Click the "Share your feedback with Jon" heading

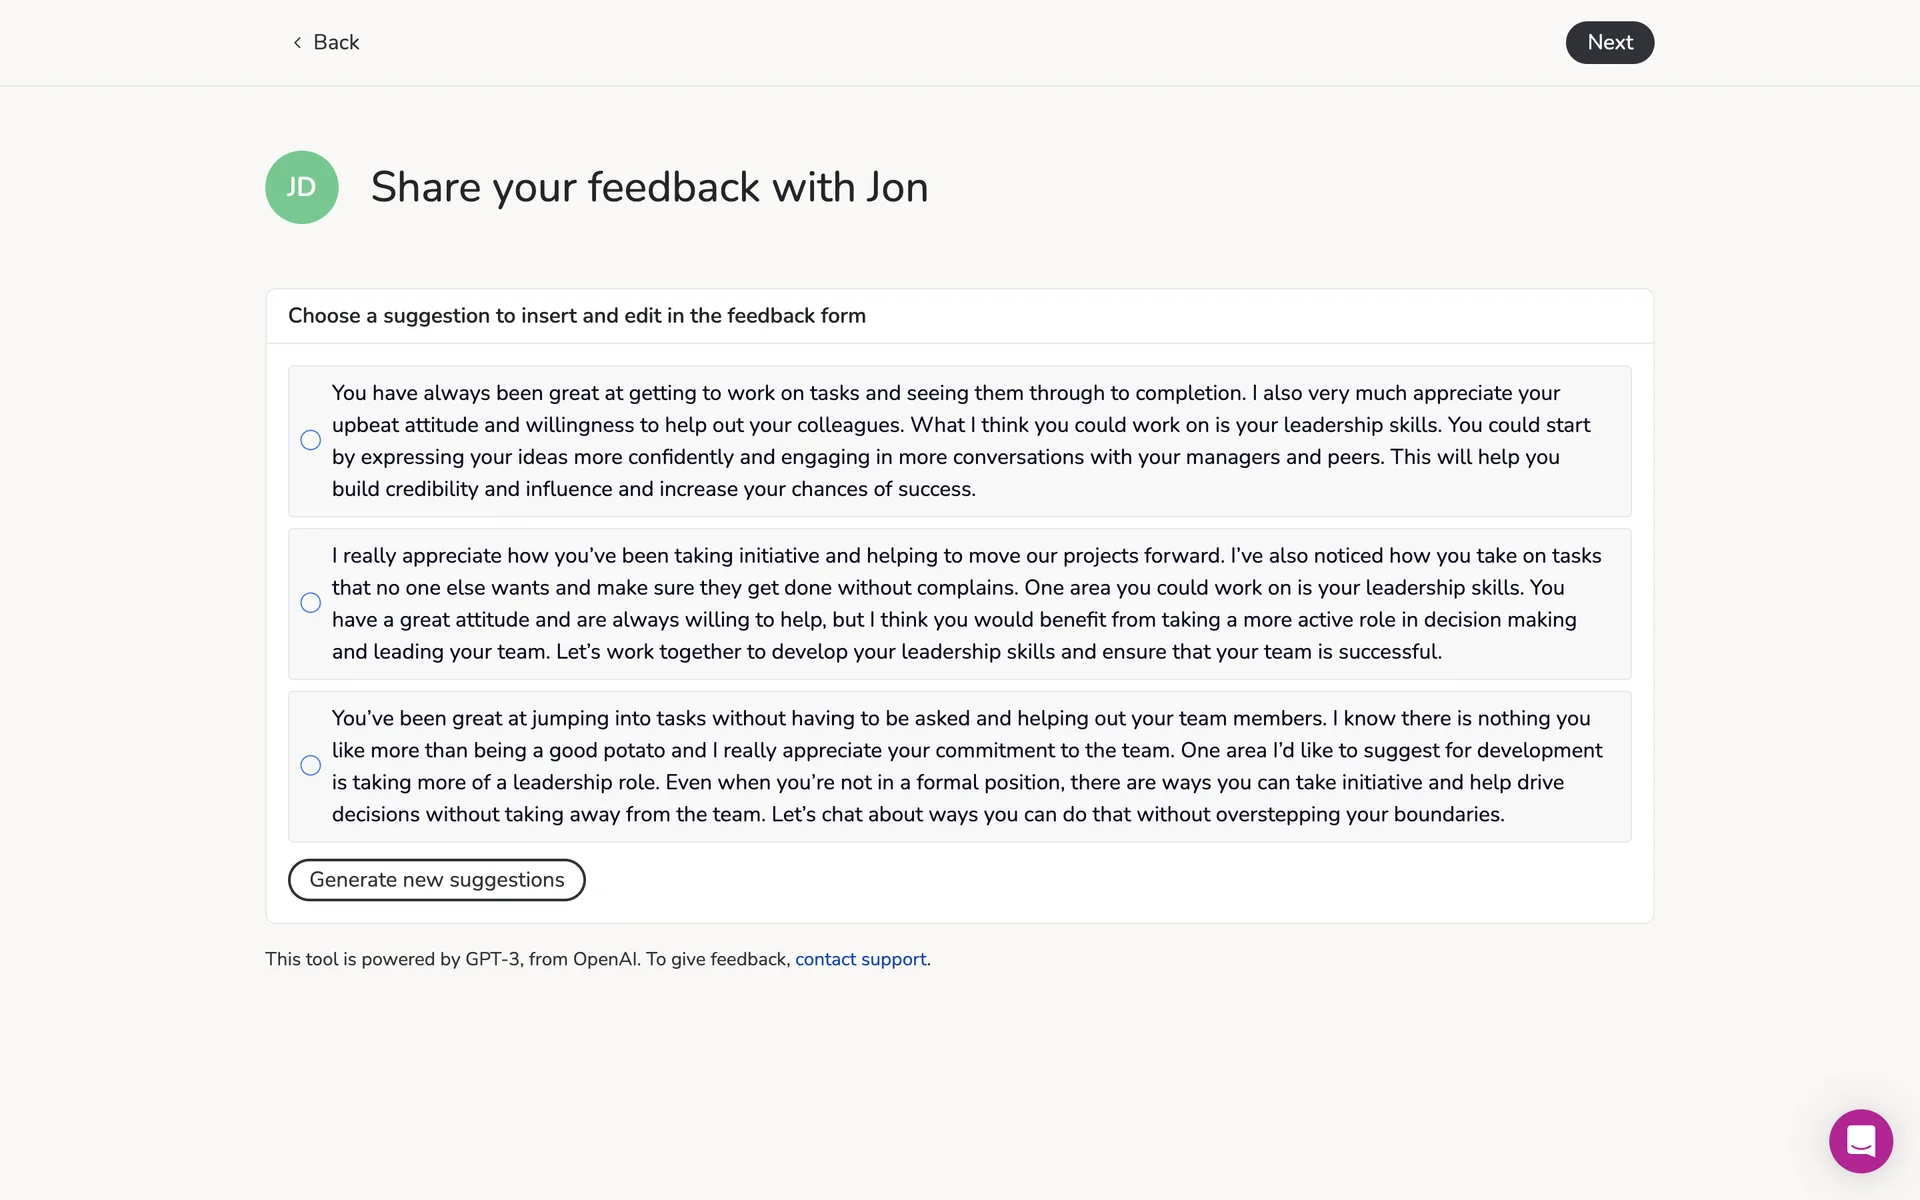(x=649, y=187)
